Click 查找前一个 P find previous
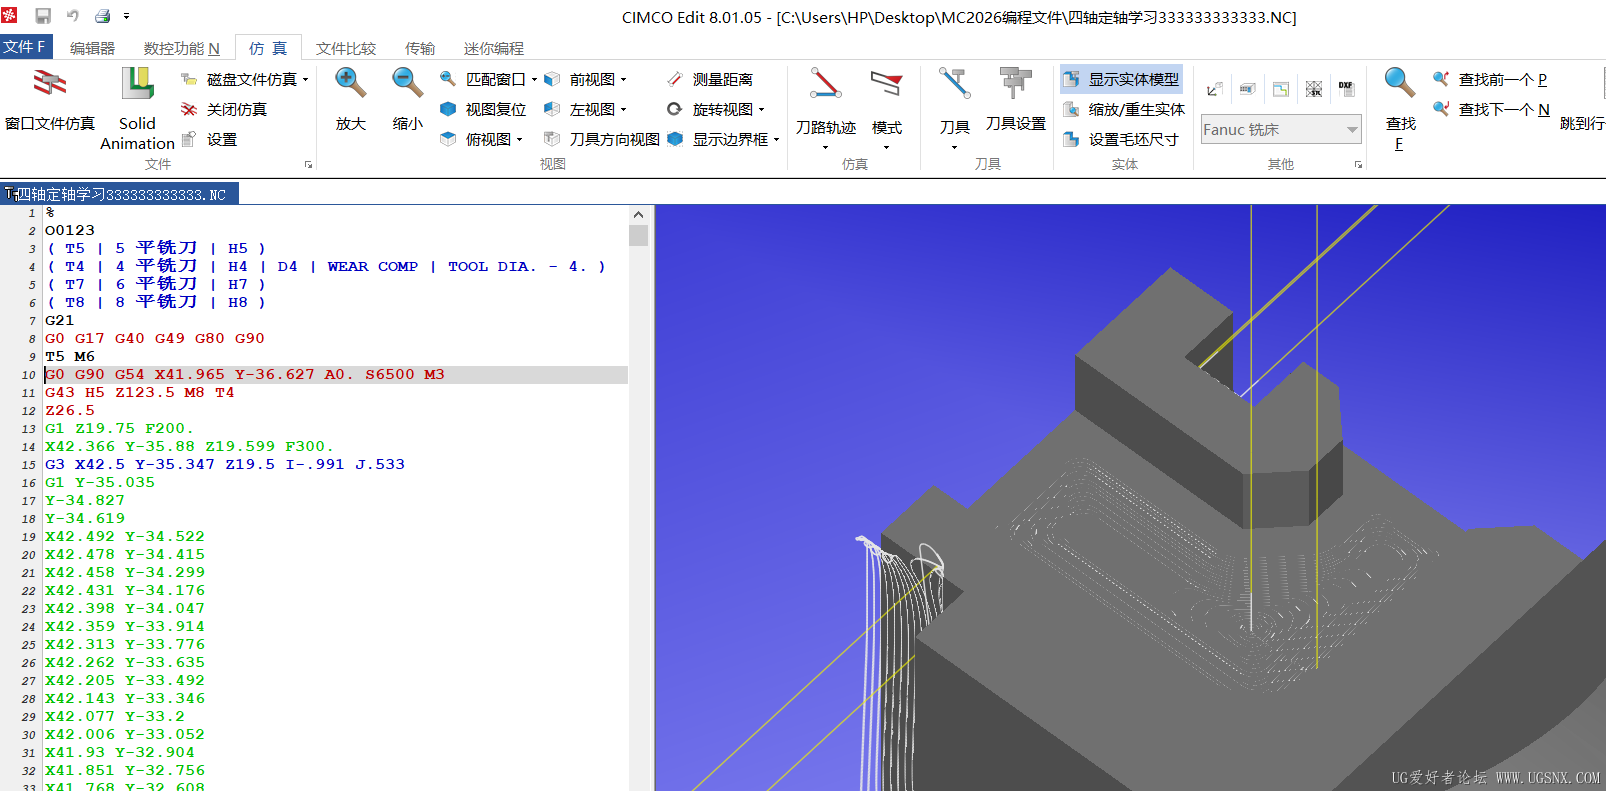The height and width of the screenshot is (791, 1606). coord(1490,79)
